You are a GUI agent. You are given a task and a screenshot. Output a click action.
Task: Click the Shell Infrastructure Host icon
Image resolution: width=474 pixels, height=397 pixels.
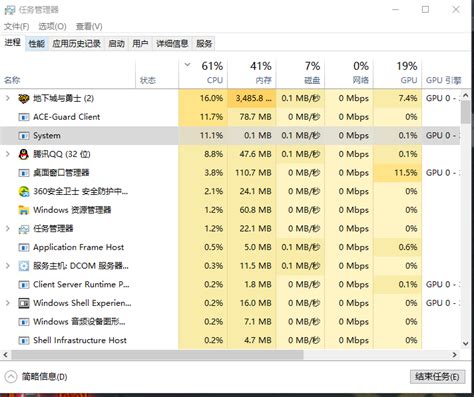click(24, 341)
